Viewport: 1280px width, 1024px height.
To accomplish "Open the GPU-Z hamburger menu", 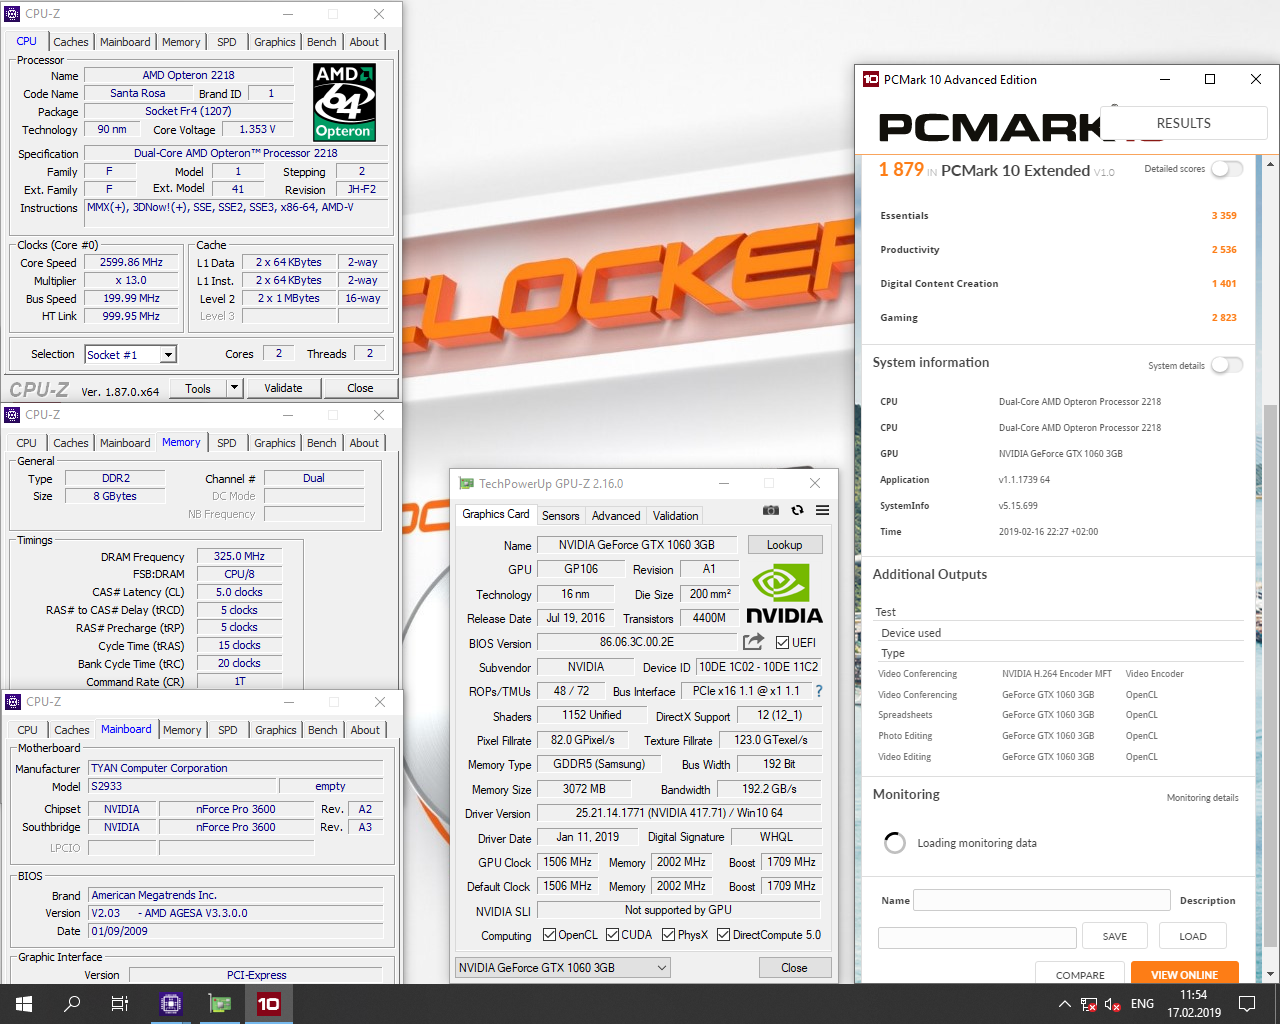I will [x=822, y=510].
